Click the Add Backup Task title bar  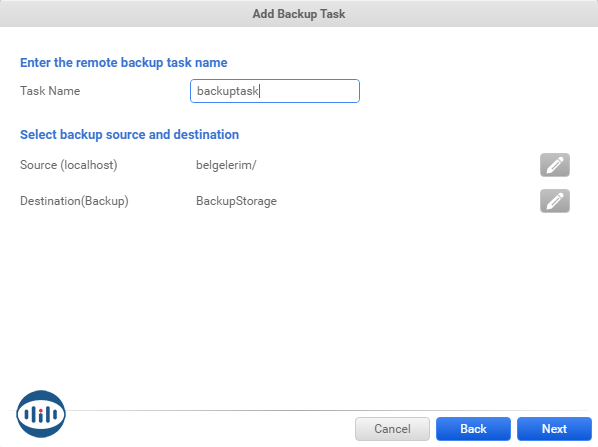(299, 14)
